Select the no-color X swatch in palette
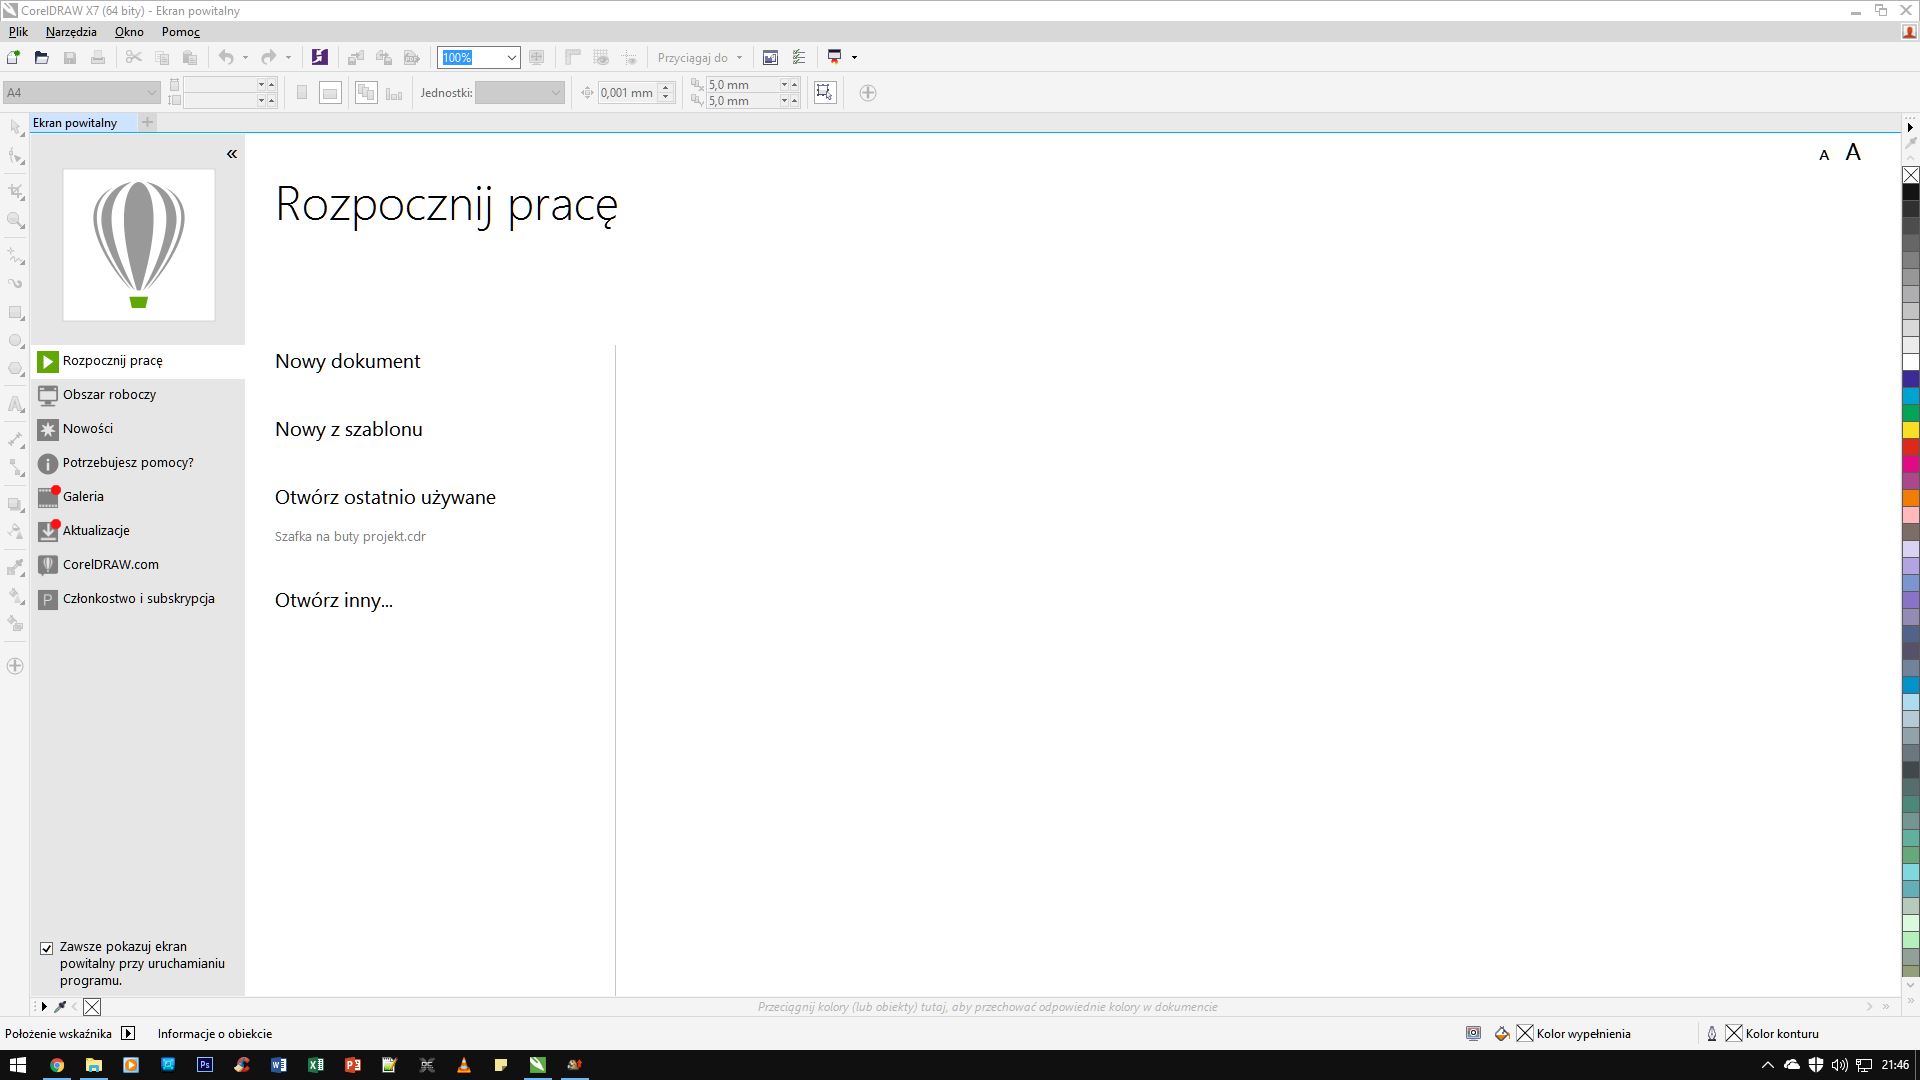The image size is (1920, 1080). coord(1910,175)
